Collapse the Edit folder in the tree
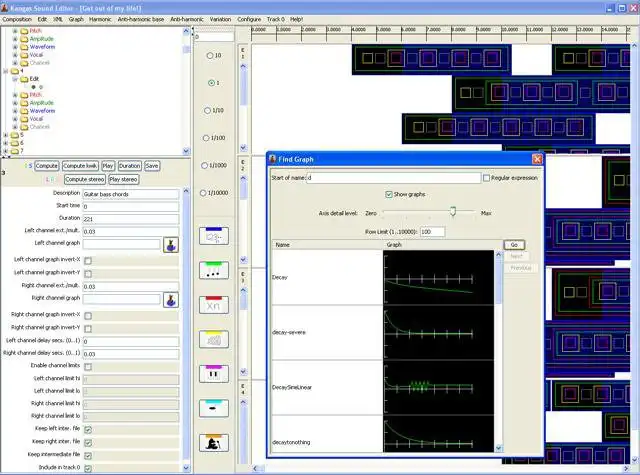 coord(15,79)
